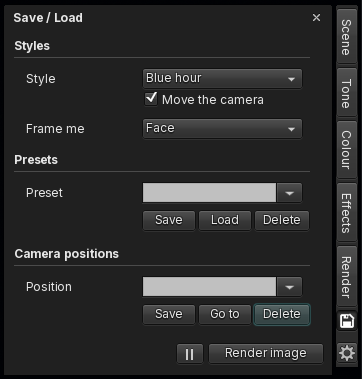Image resolution: width=362 pixels, height=379 pixels.
Task: Open the Style dropdown showing Blue hour
Action: click(x=222, y=79)
